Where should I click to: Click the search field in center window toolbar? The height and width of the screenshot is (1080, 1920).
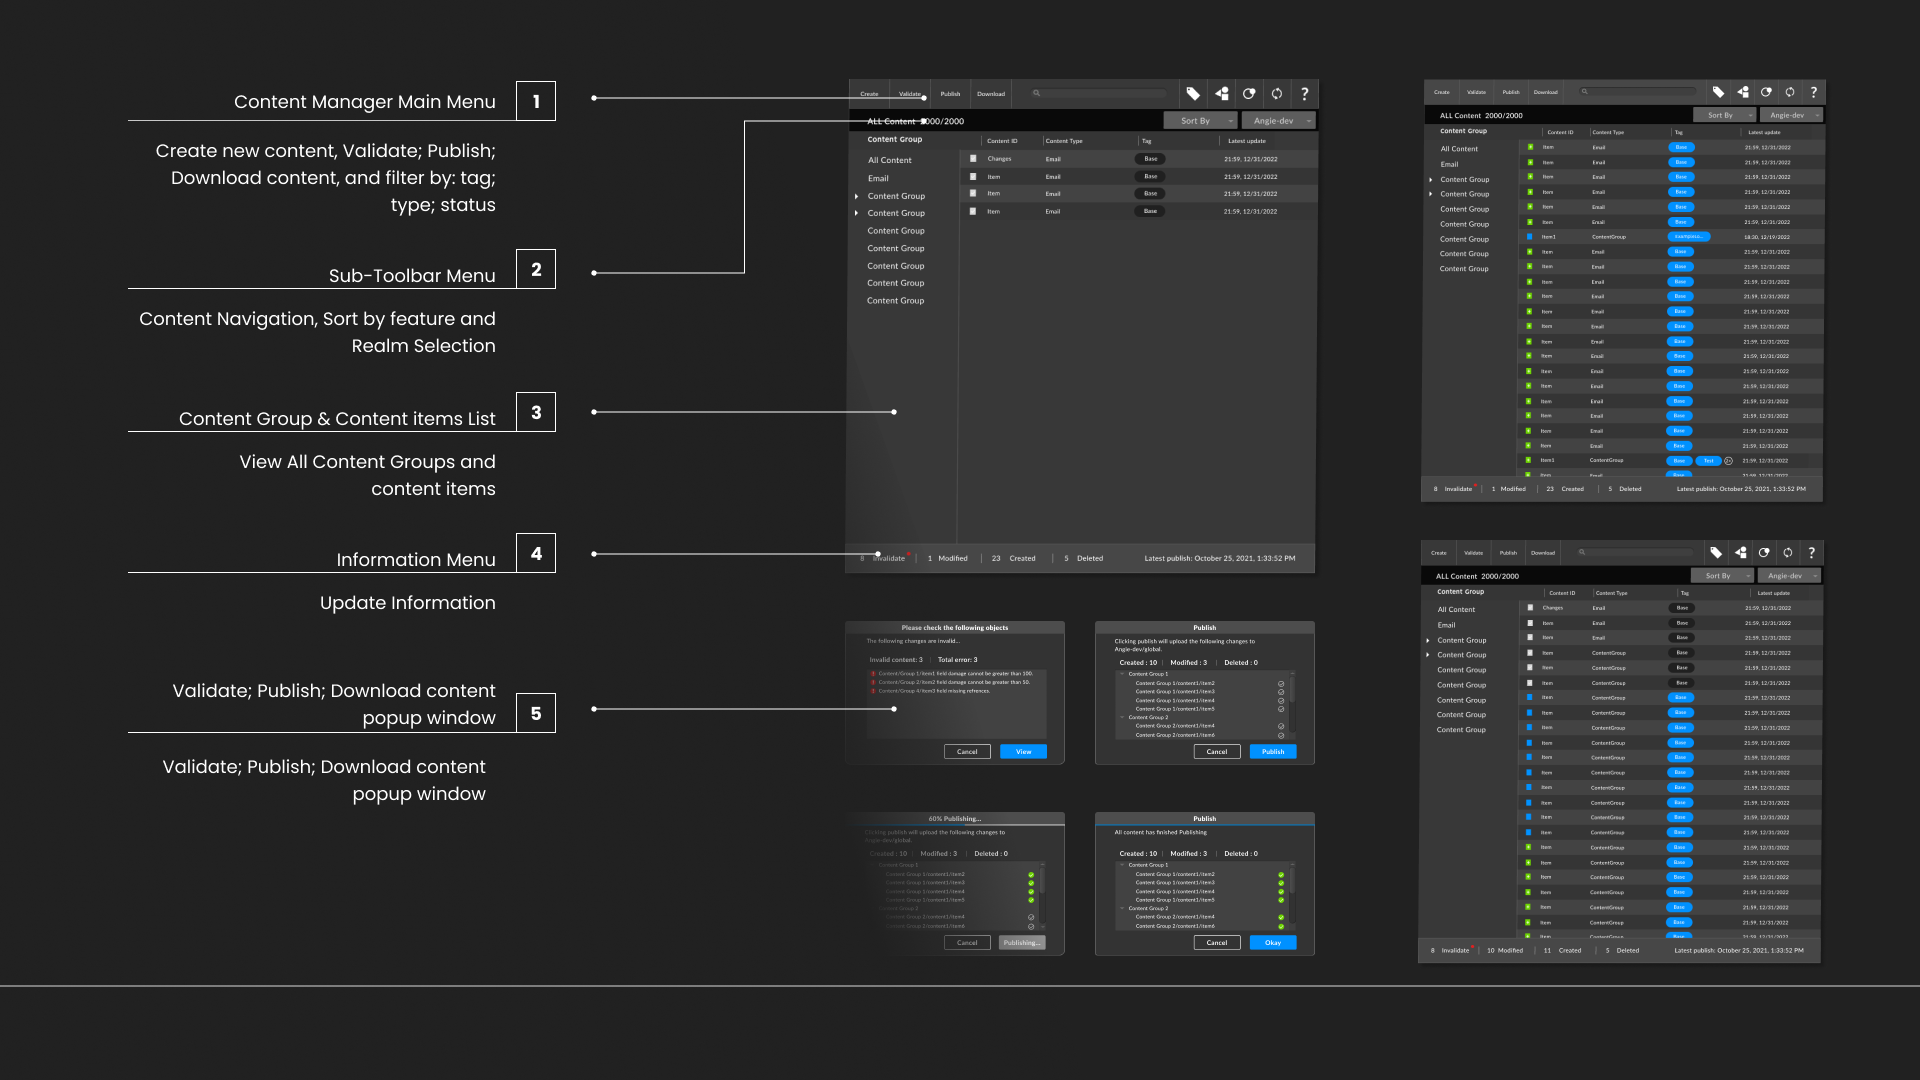[x=1100, y=94]
